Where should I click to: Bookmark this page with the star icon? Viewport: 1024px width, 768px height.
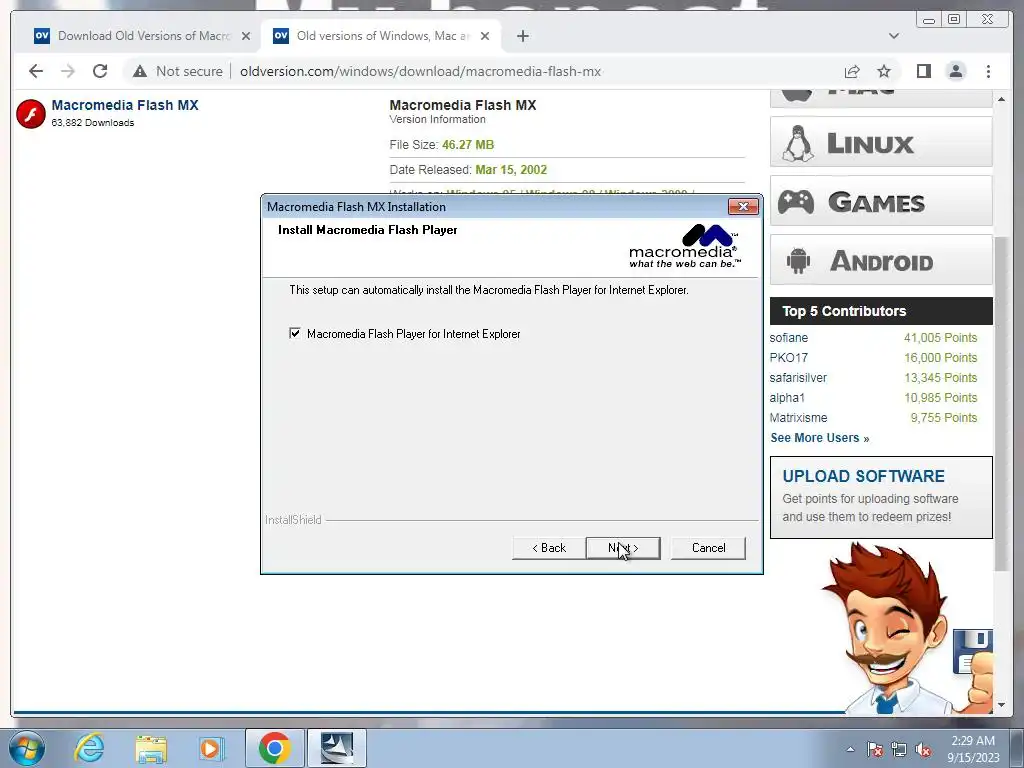point(884,71)
